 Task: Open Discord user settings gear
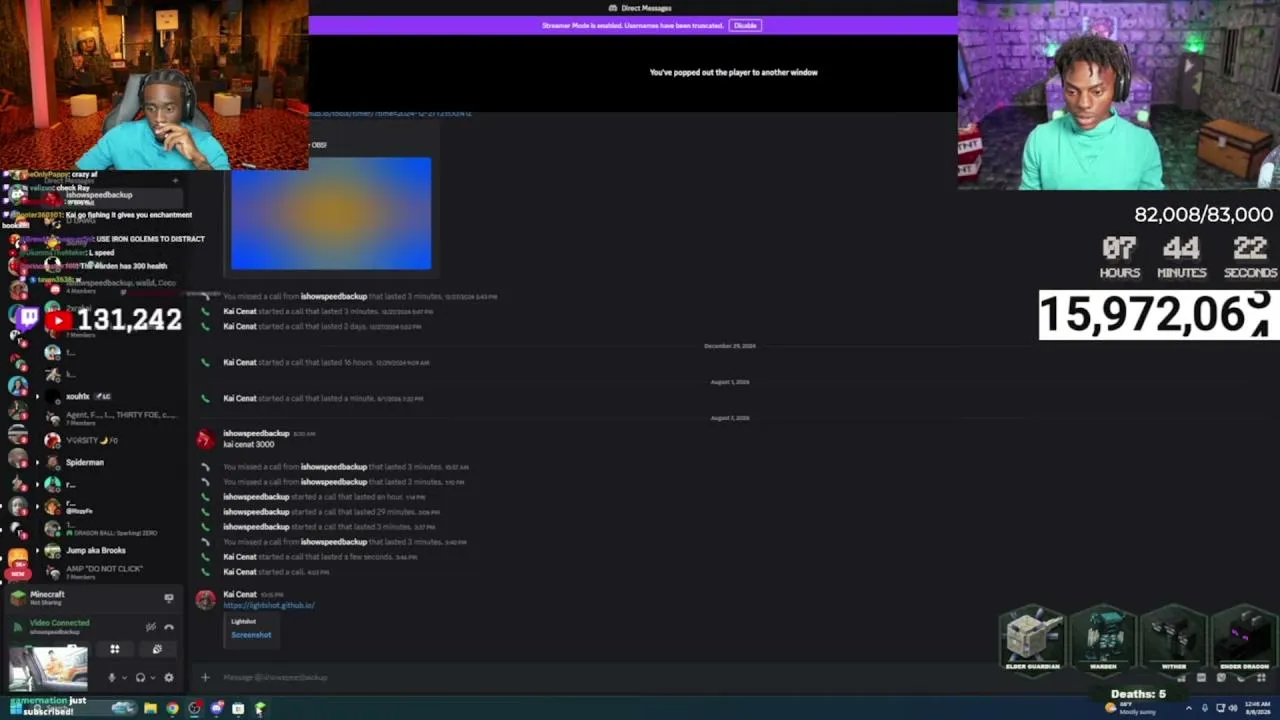(168, 677)
